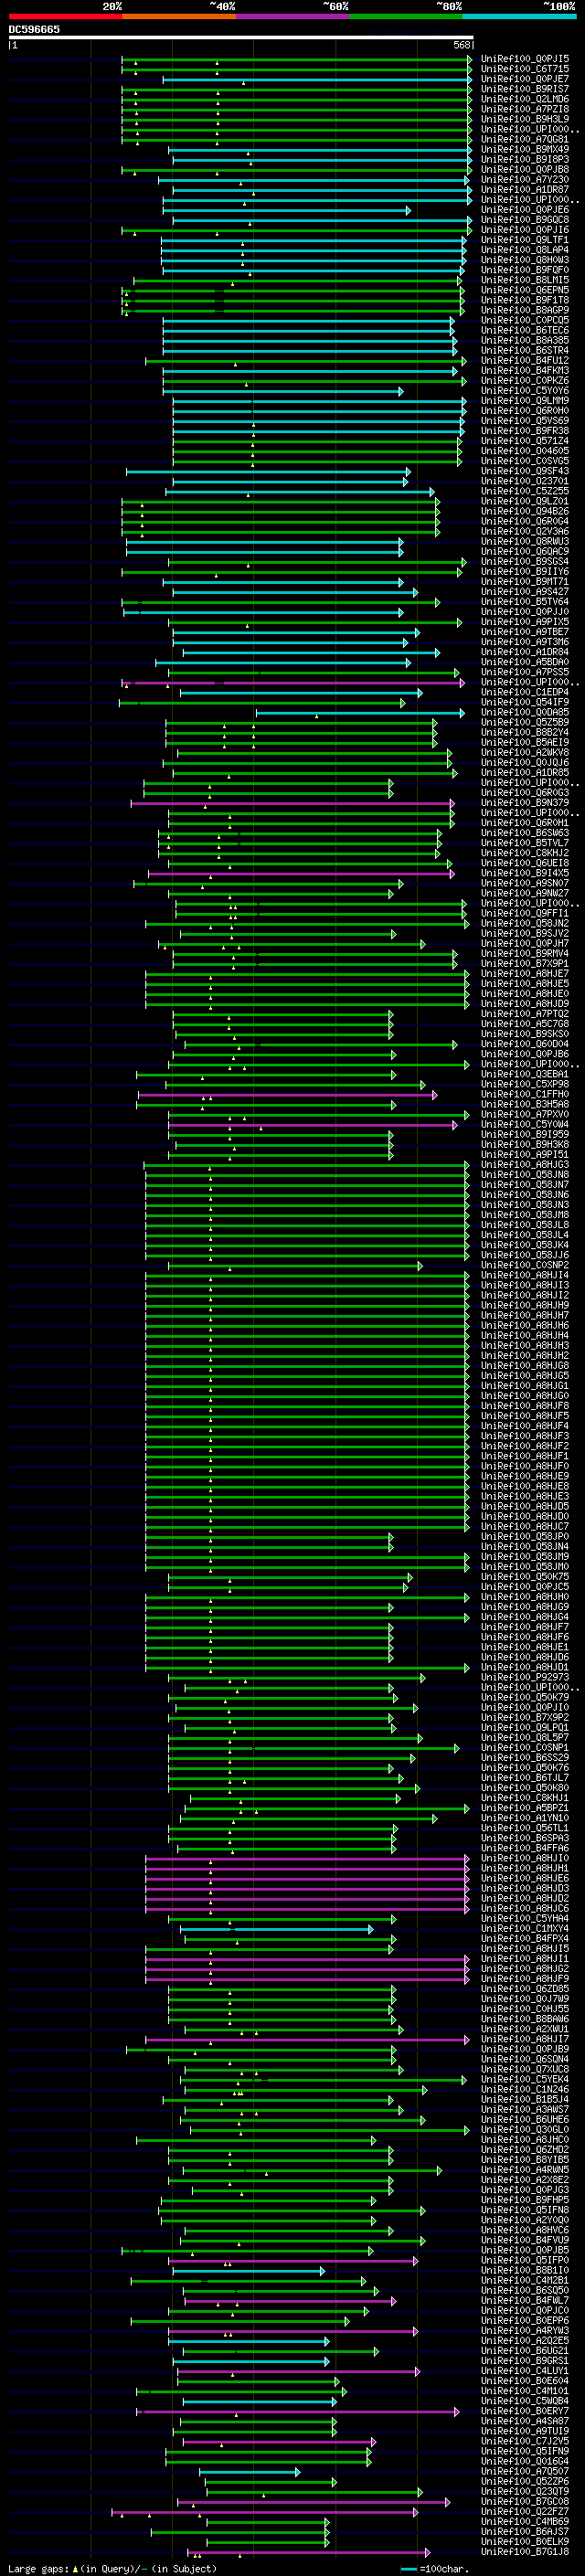This screenshot has height=2576, width=585.
Task: Select the UniRef100_Q22FZ7 label
Action: (525, 2512)
